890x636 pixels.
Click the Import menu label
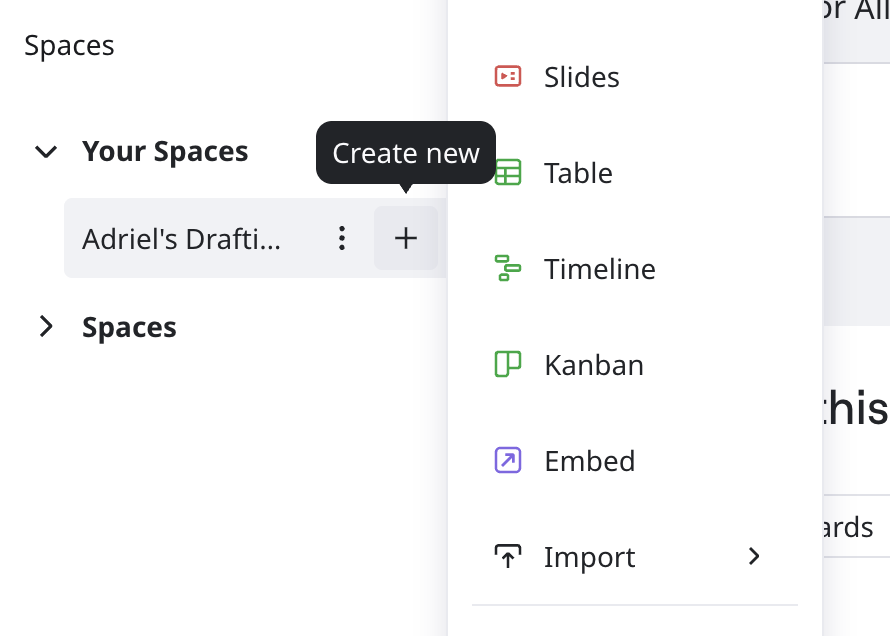pos(589,557)
